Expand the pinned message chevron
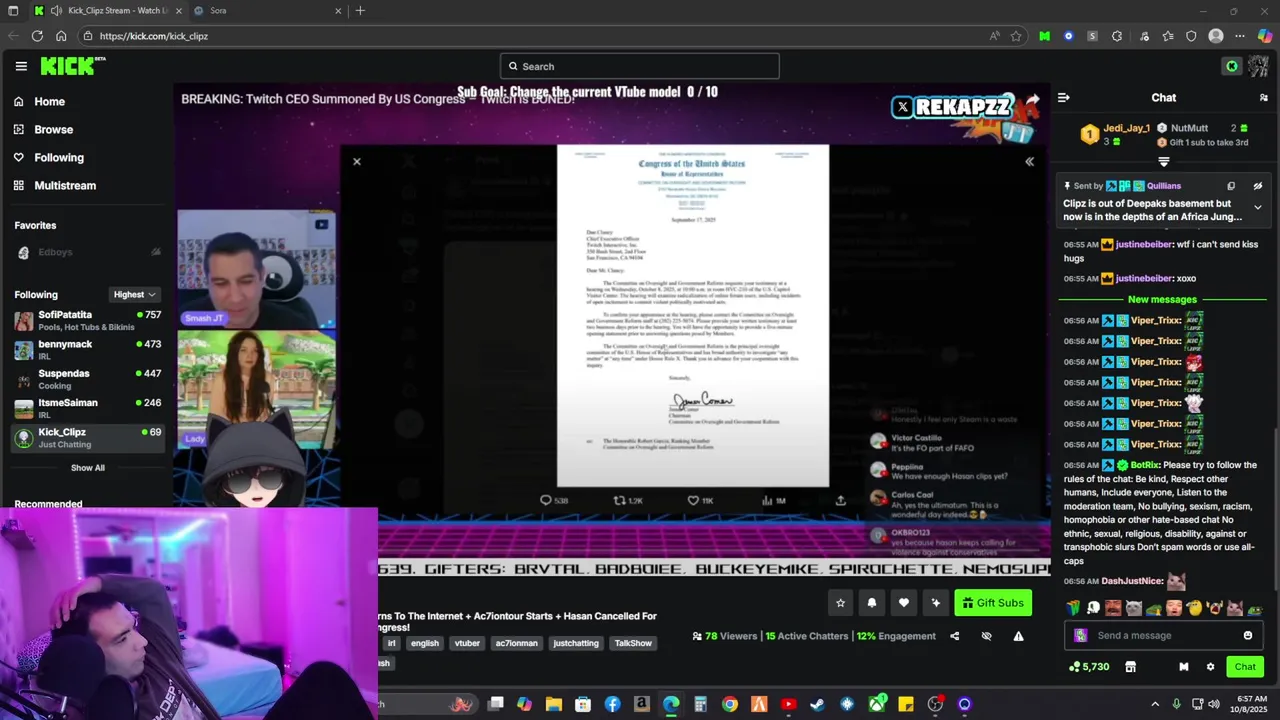The width and height of the screenshot is (1280, 720). coord(1258,207)
